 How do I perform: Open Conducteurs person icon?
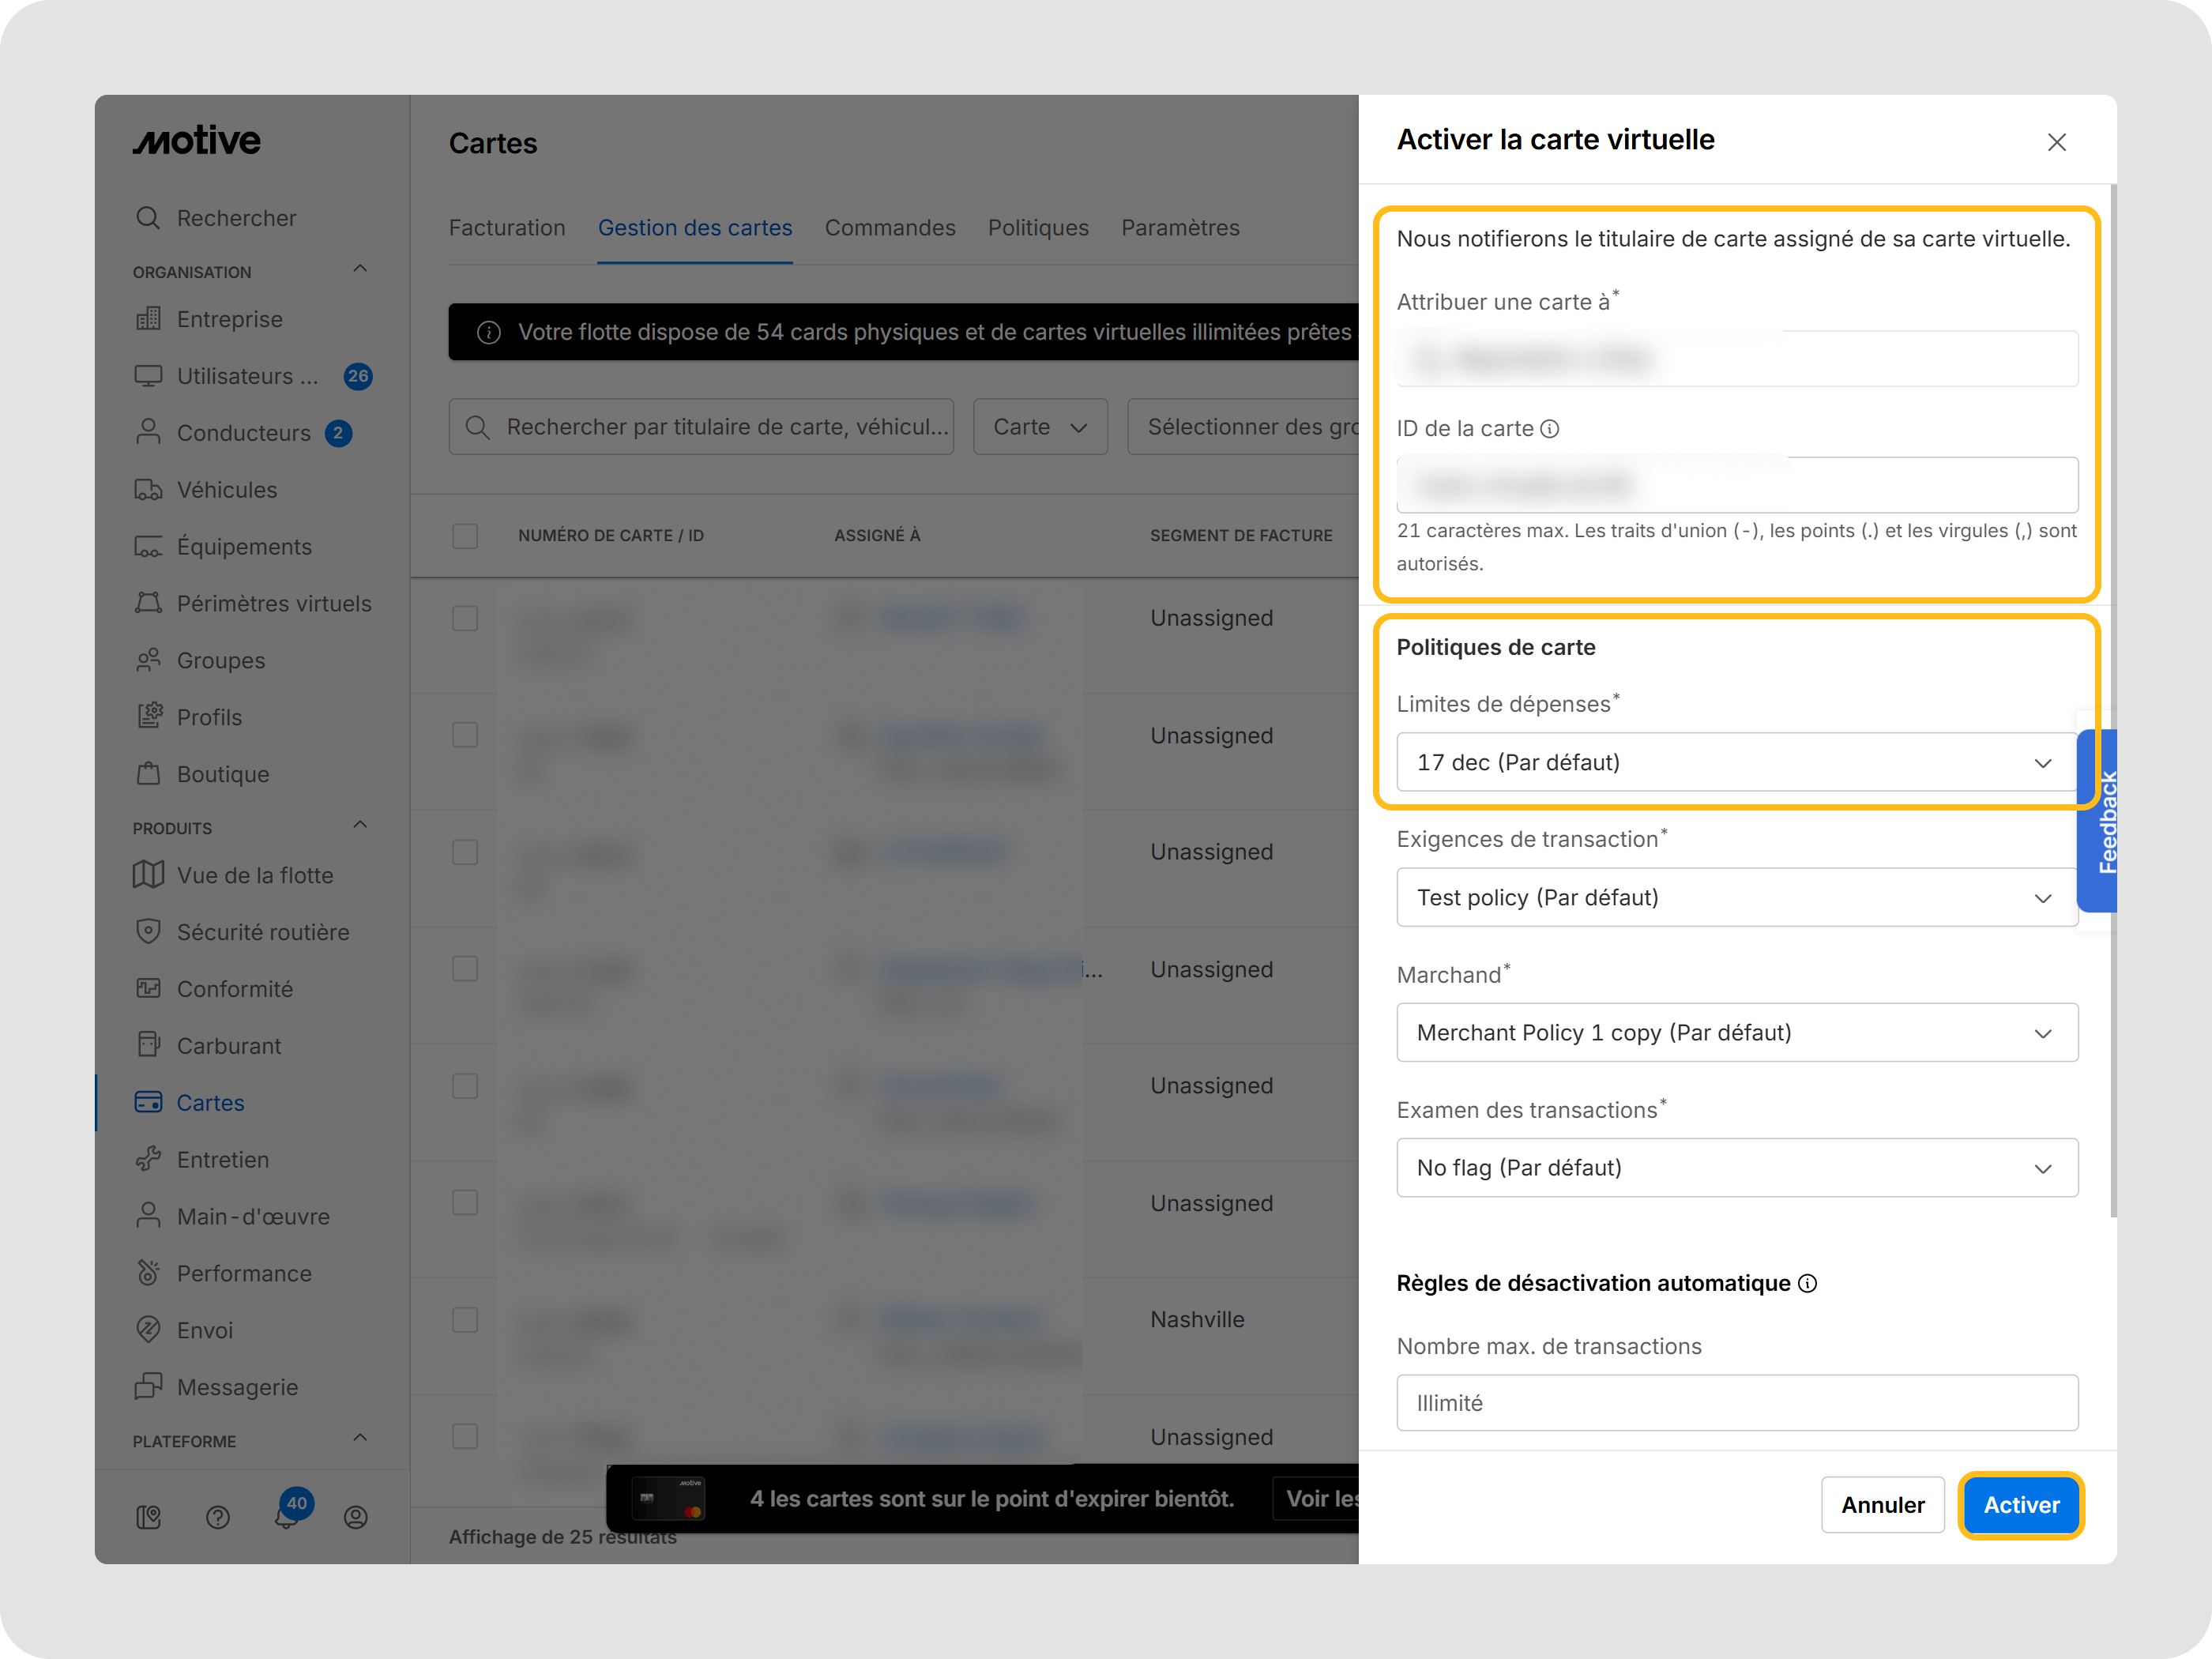click(148, 432)
